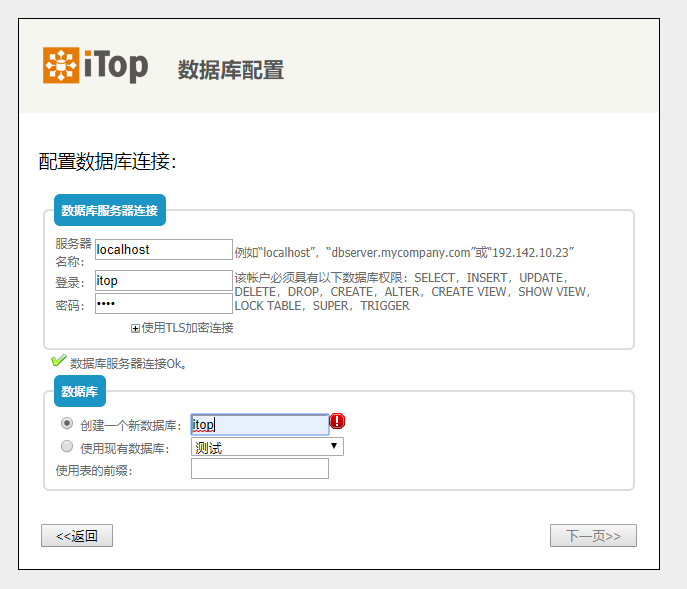
Task: Click the 使用表的前缀 input field
Action: coord(260,468)
